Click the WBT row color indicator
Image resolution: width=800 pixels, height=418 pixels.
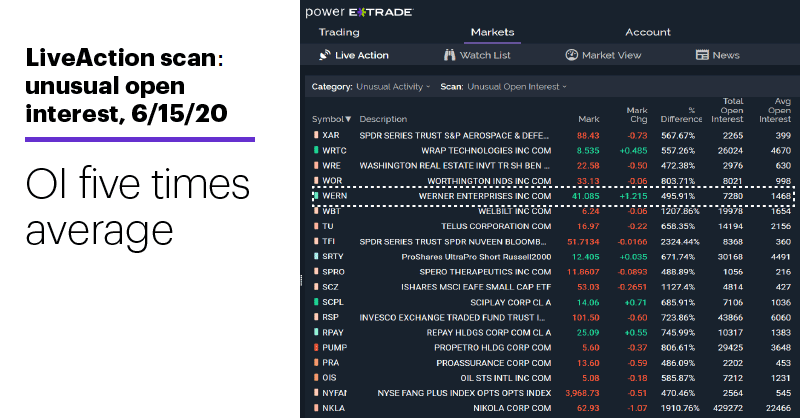[316, 211]
